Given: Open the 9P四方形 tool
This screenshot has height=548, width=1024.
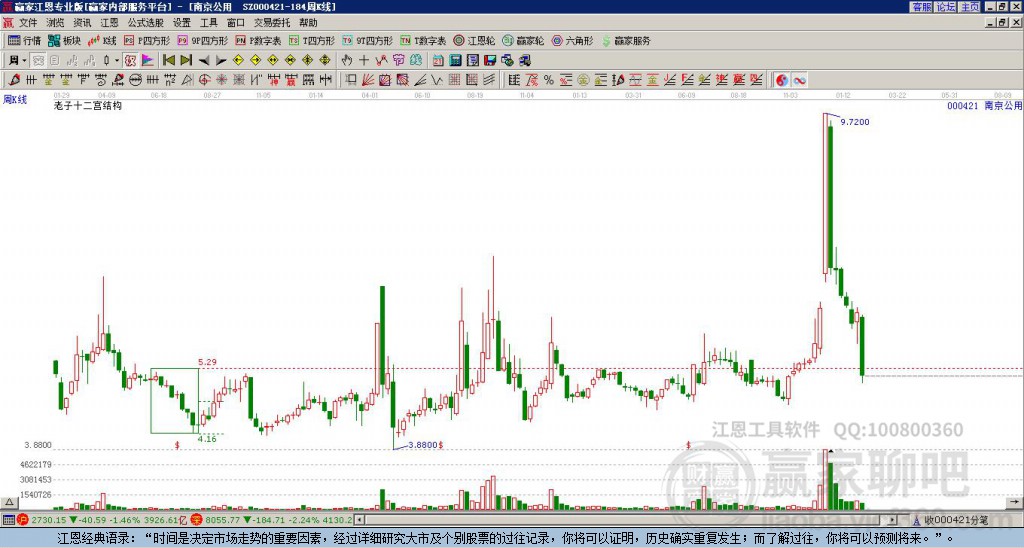Looking at the screenshot, I should (x=202, y=40).
